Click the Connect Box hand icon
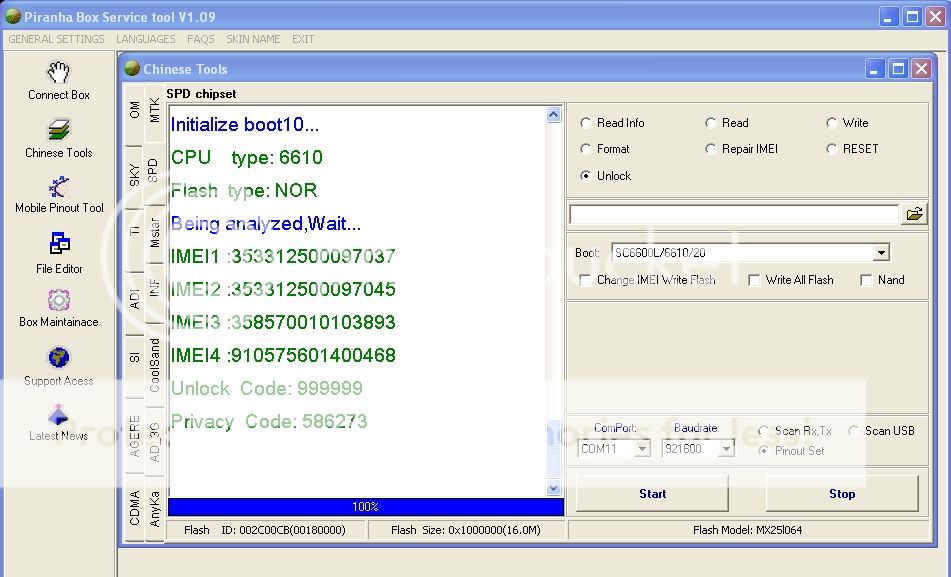Screen dimensions: 951x577 click(59, 72)
